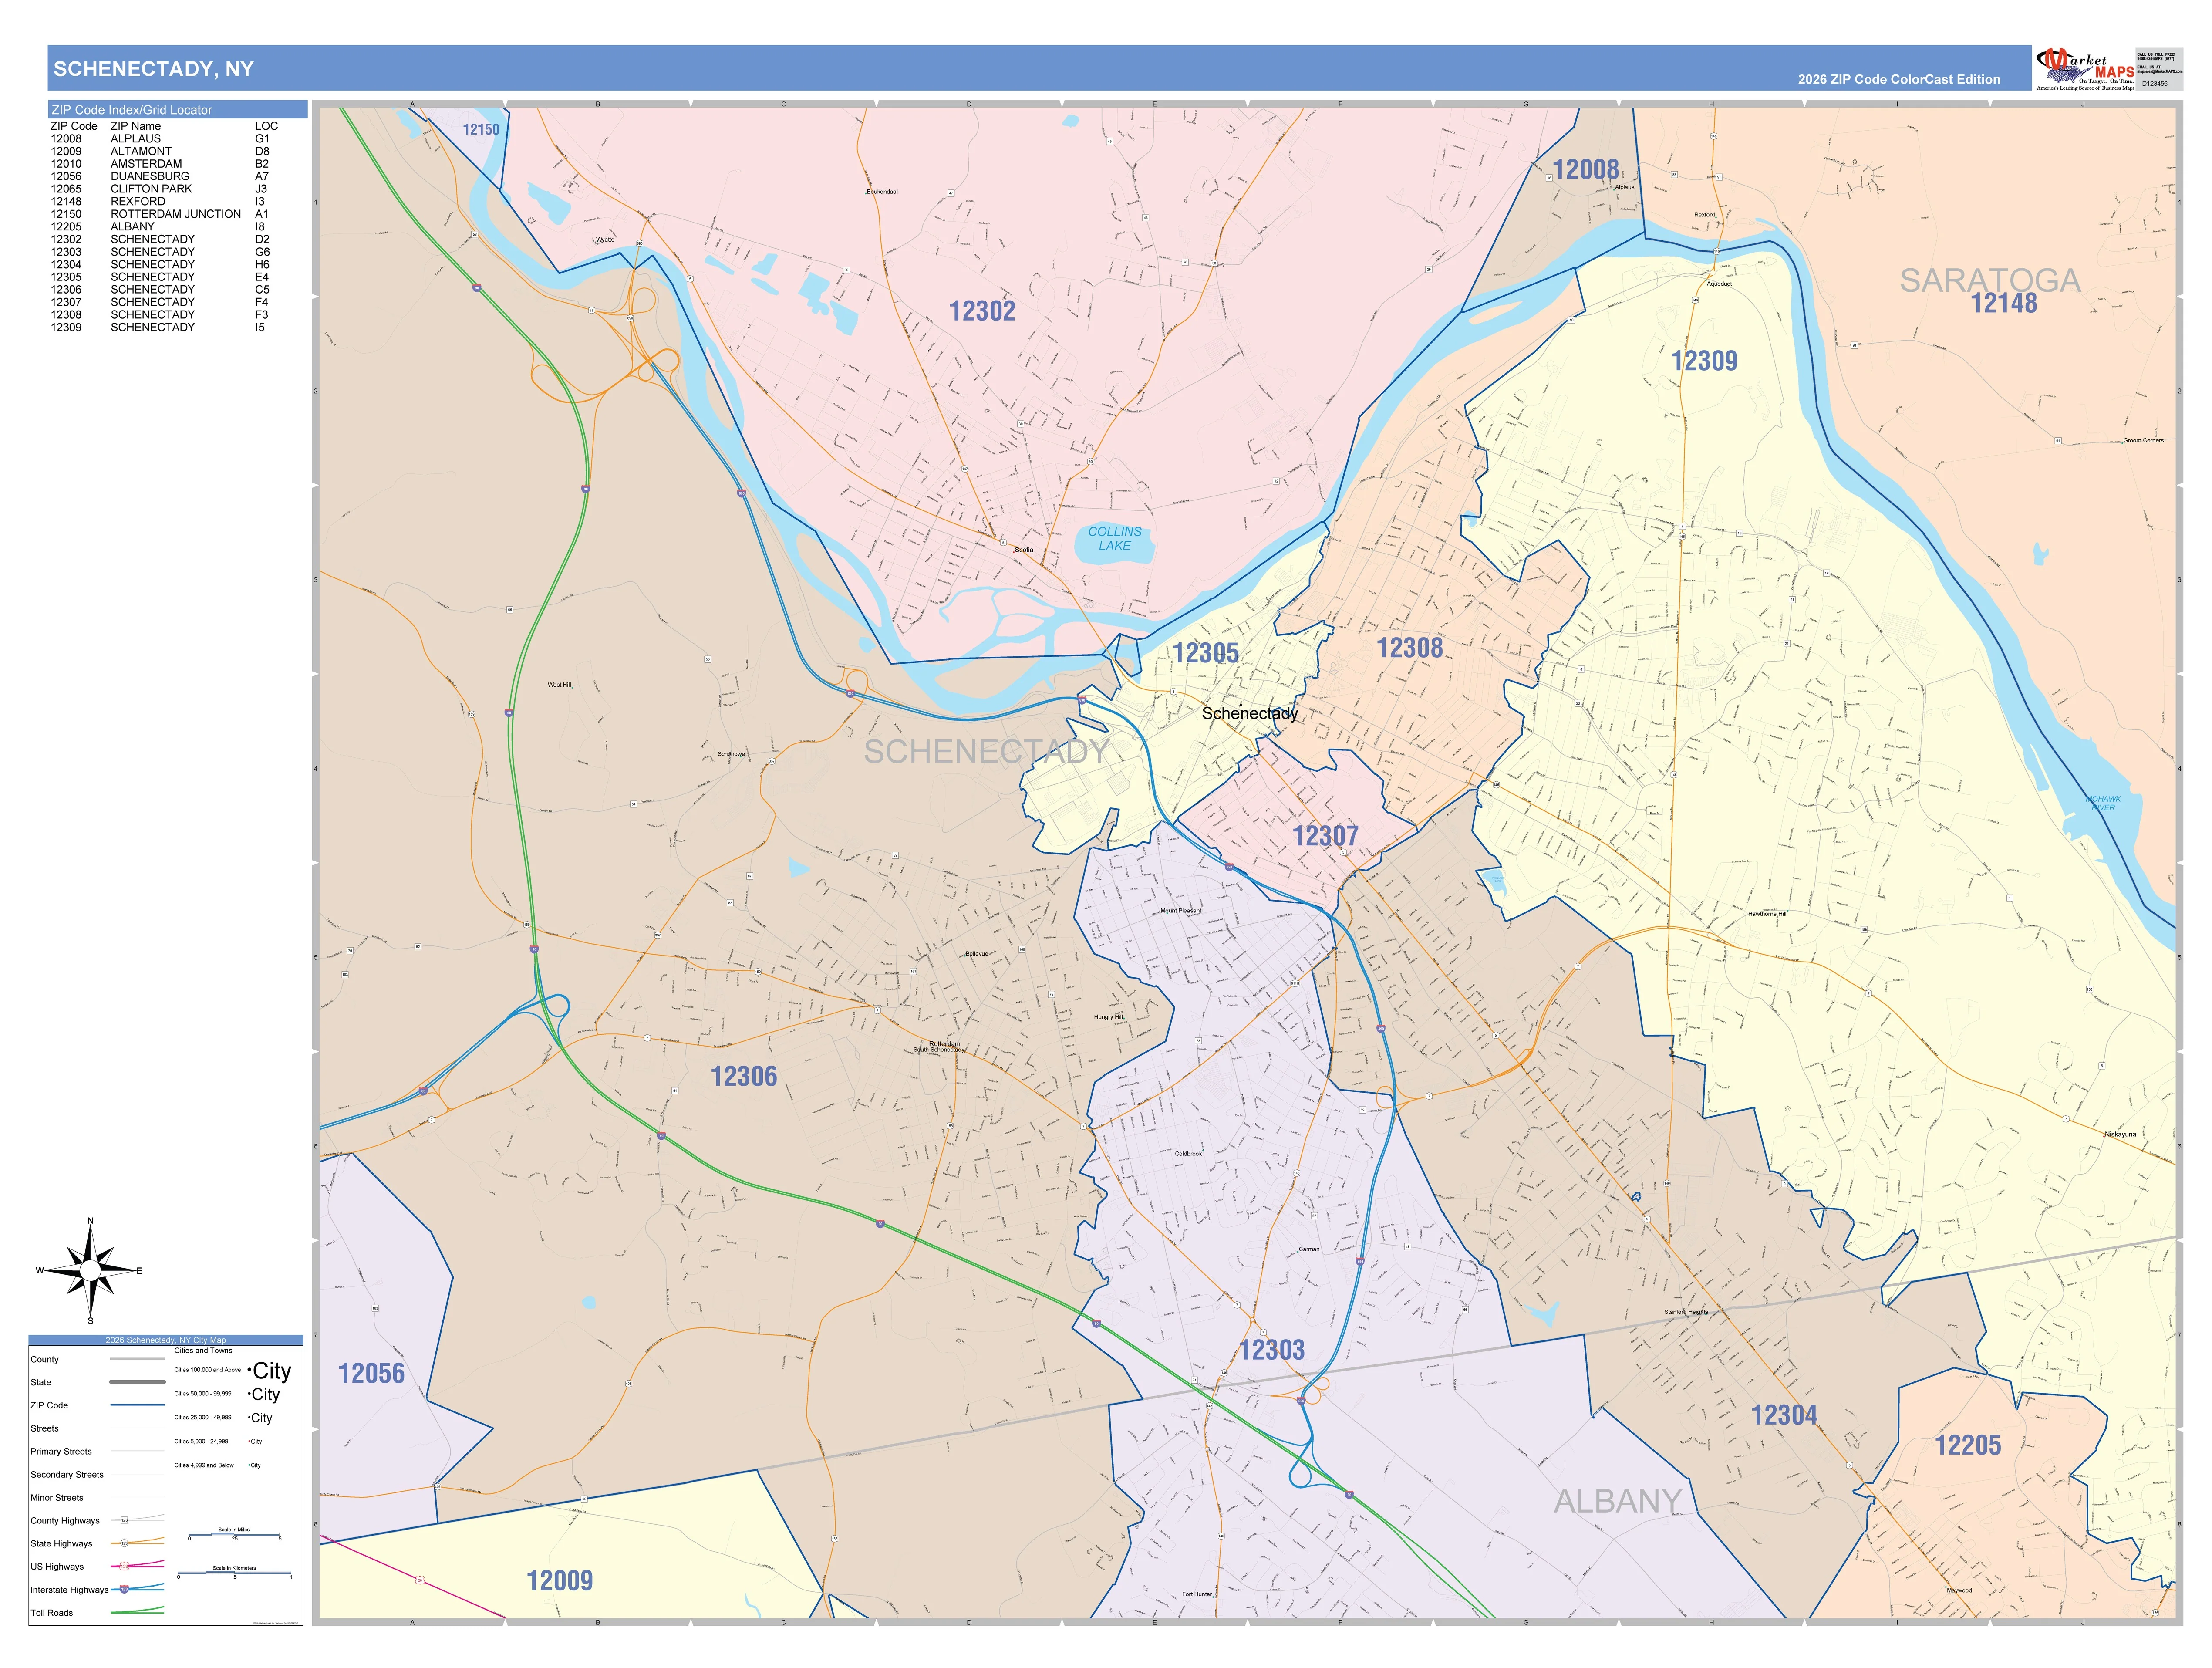Click the 12304 label on the map
Viewport: 2212px width, 1668px height.
click(x=1784, y=1415)
